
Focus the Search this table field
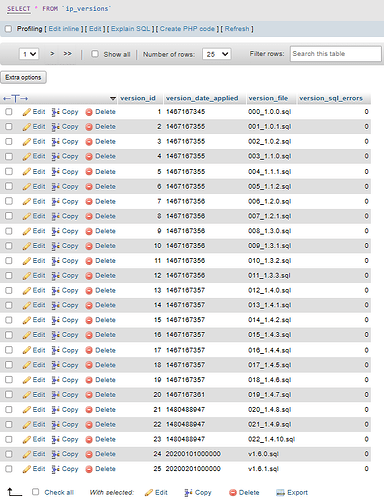click(335, 54)
